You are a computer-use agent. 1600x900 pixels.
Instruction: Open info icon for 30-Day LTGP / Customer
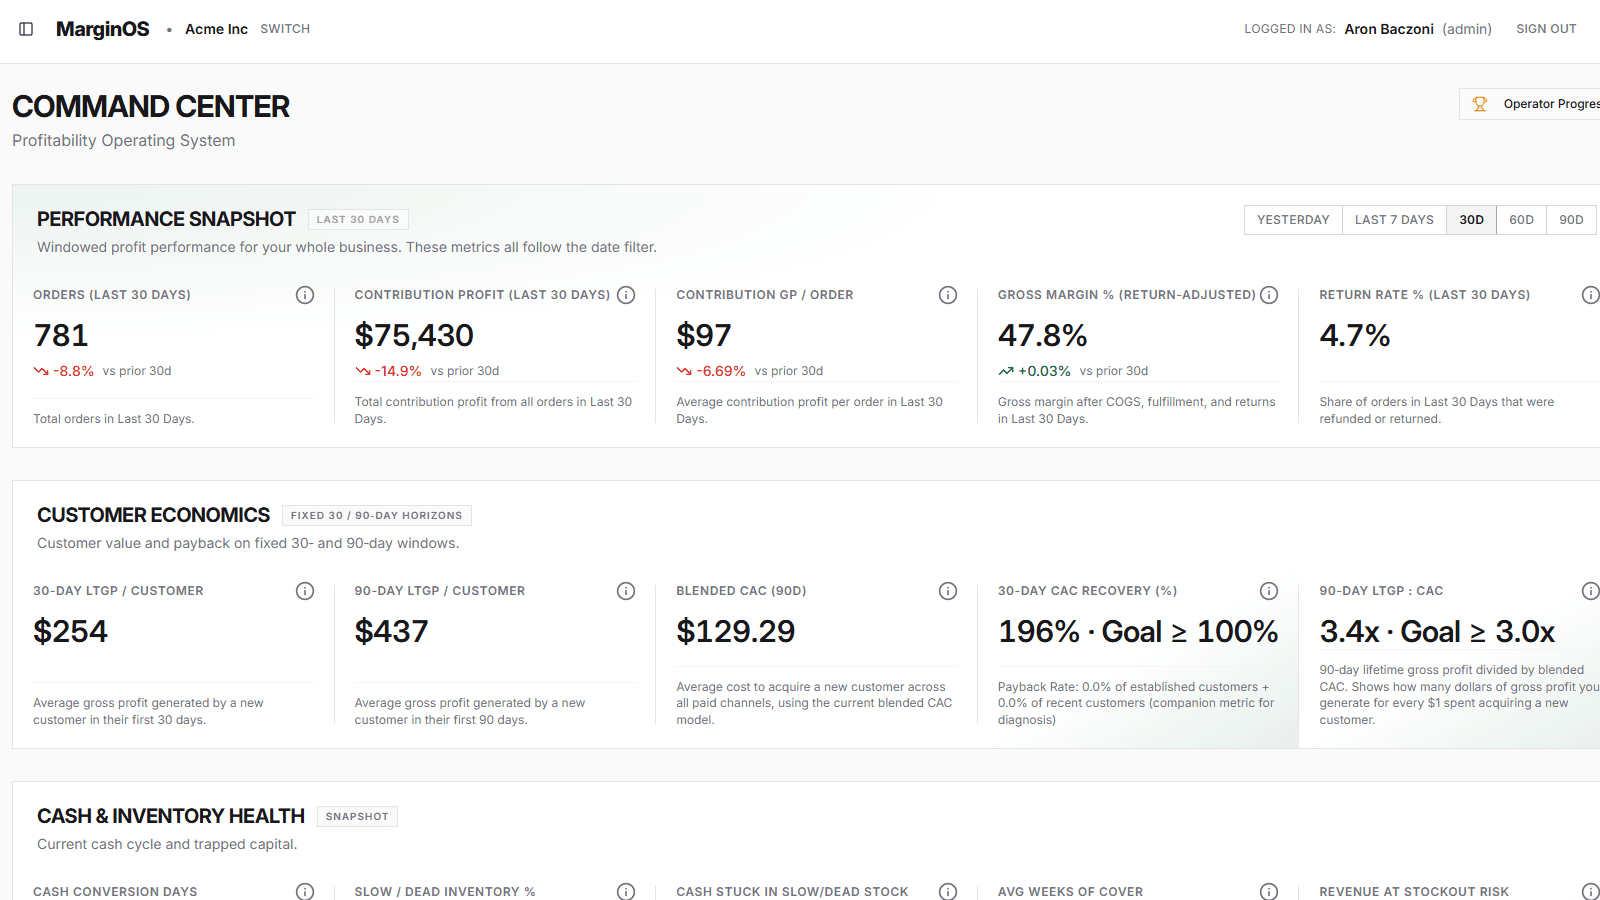pyautogui.click(x=305, y=591)
